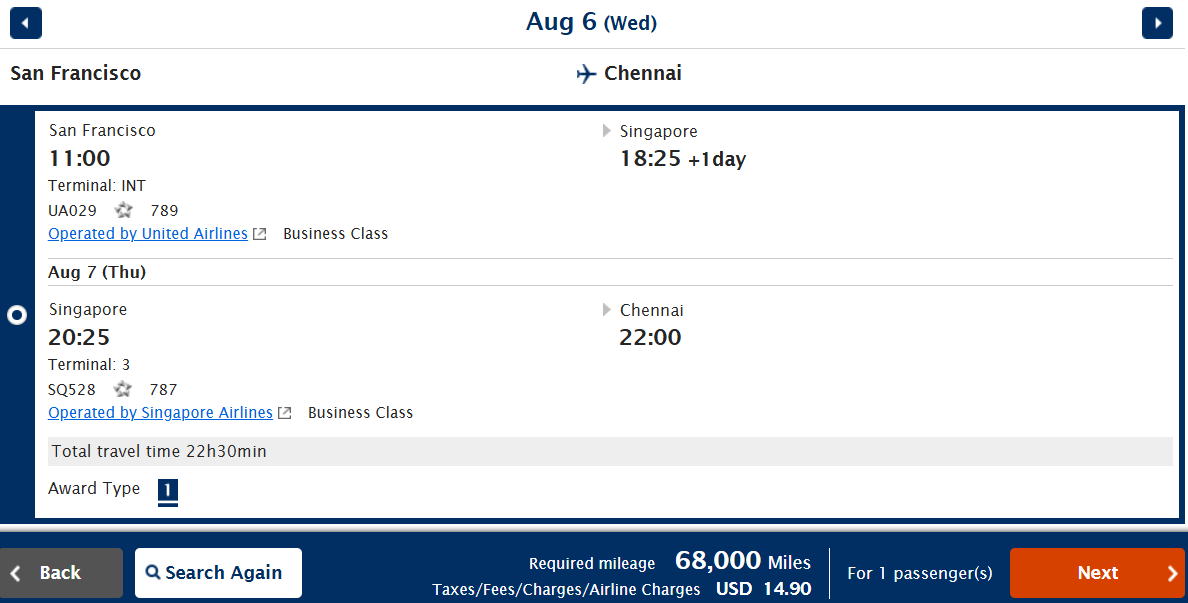Click Total travel time 22h30min bar
This screenshot has height=603, width=1188.
pos(610,451)
